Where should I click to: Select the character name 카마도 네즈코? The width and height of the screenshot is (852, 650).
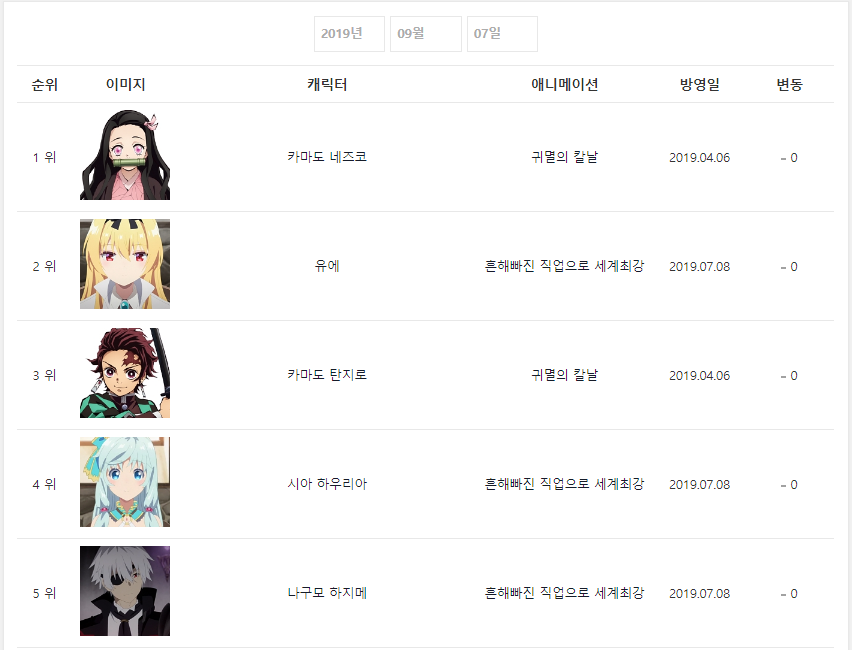click(327, 157)
